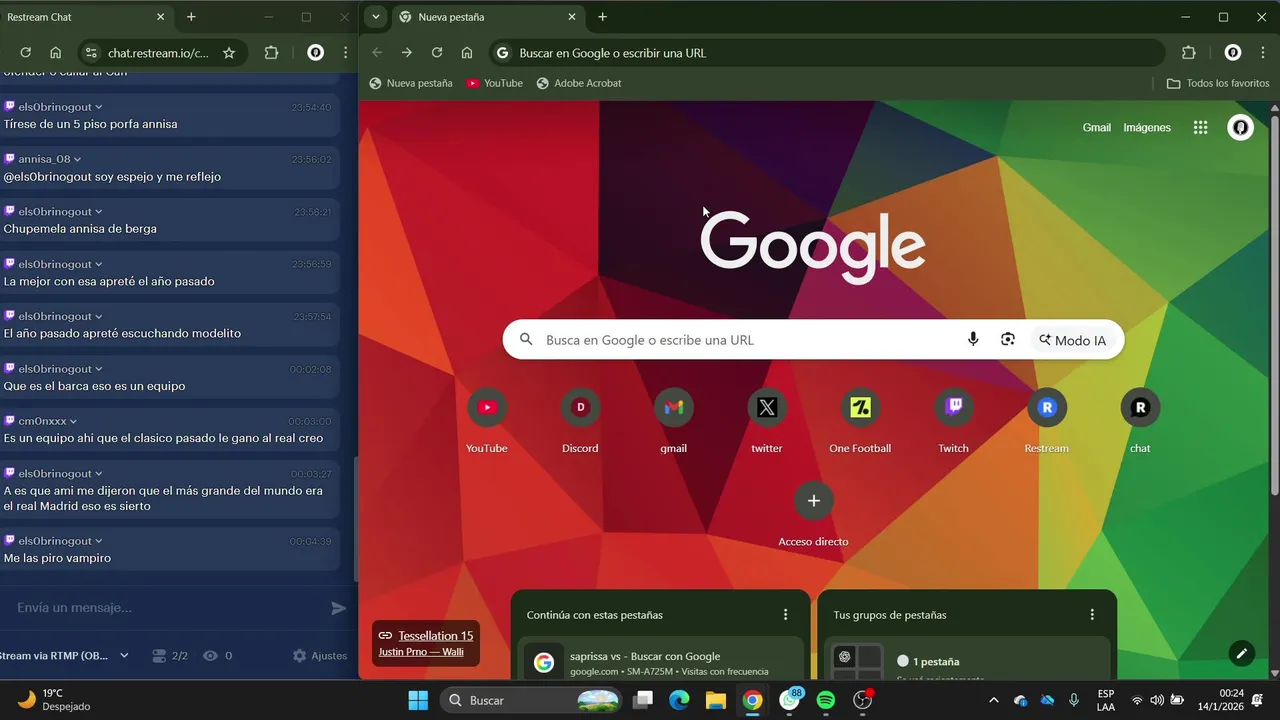Go to home in Nueva pestaña window

[467, 53]
